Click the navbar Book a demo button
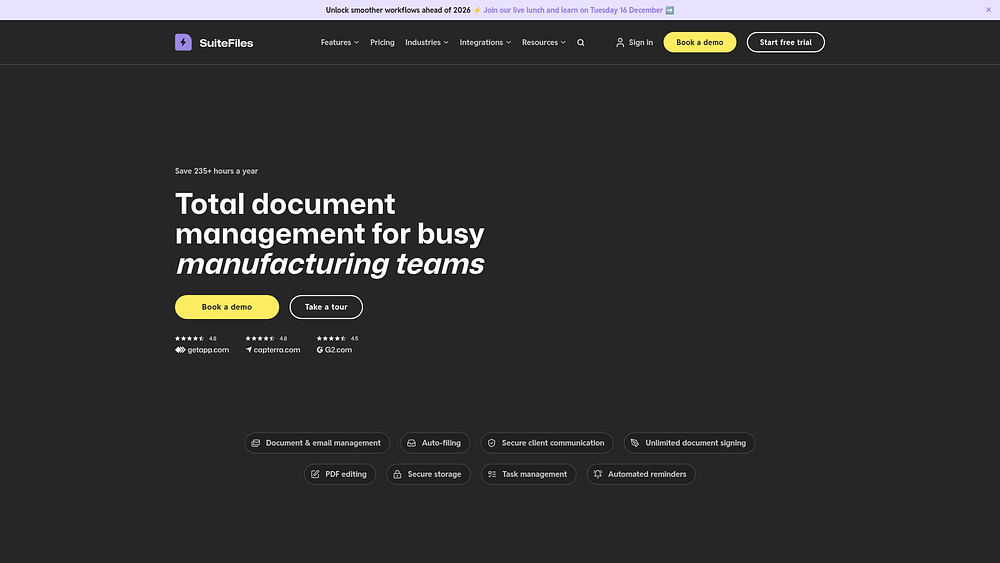The height and width of the screenshot is (563, 1000). 700,42
